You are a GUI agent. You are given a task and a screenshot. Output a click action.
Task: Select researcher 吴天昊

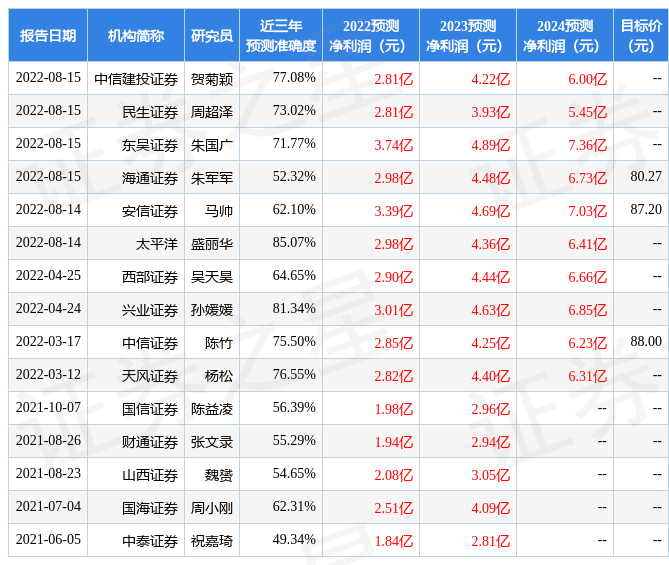tap(212, 277)
